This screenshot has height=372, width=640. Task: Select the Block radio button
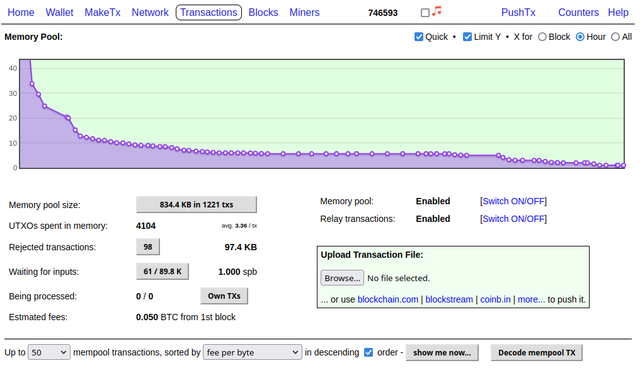pos(542,37)
